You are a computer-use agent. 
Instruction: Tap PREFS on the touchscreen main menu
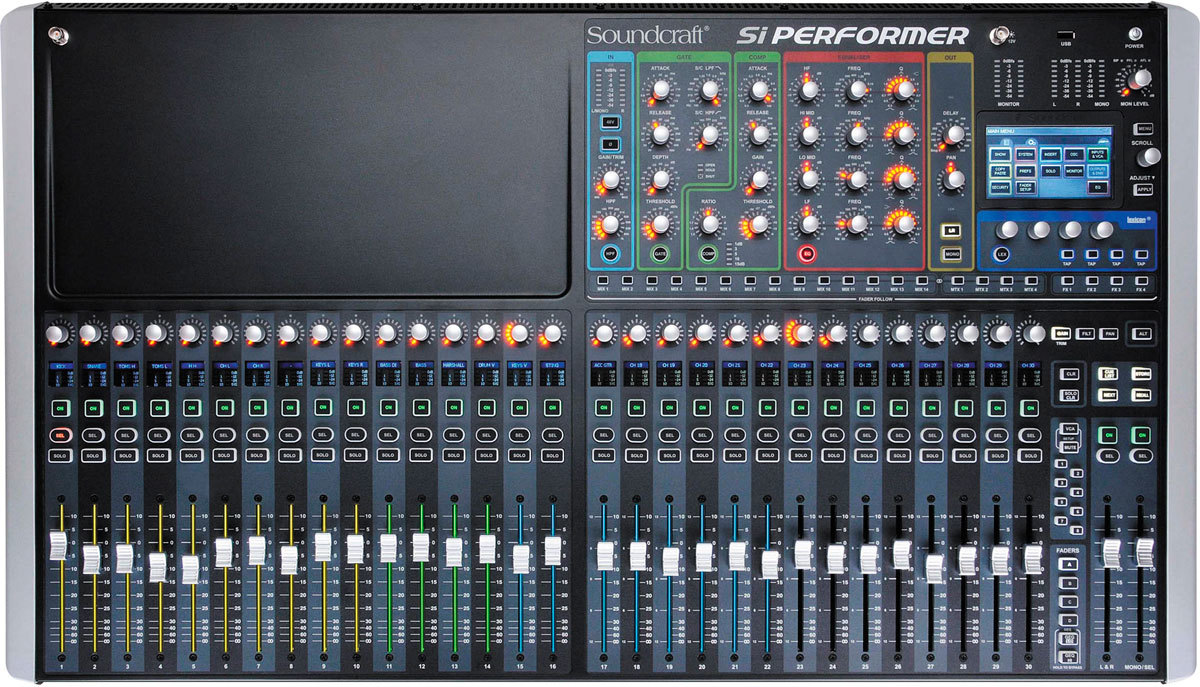coord(1025,171)
